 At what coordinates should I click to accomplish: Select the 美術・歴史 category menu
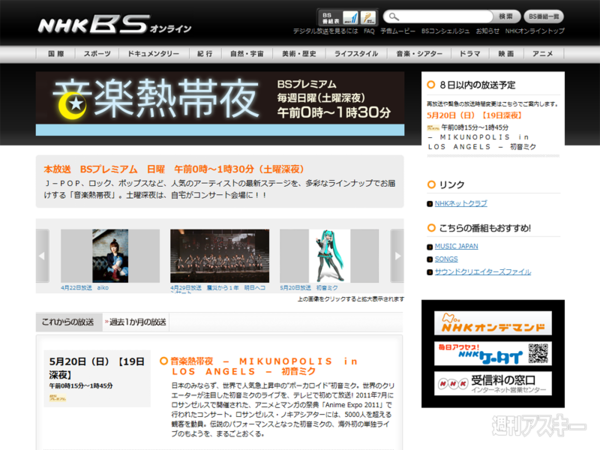click(x=299, y=54)
